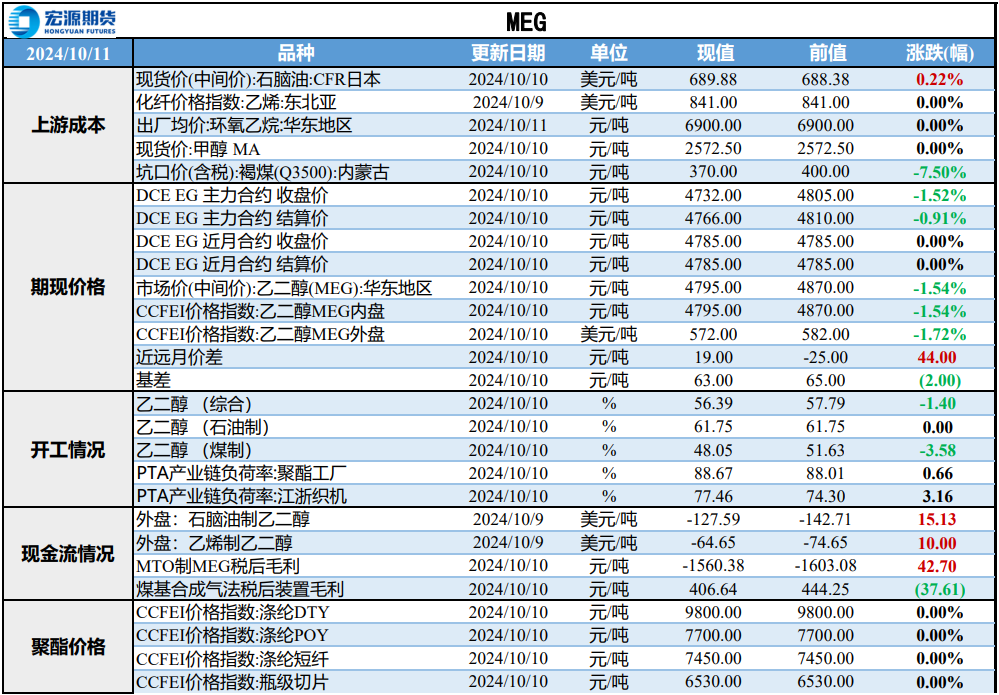Viewport: 999px width, 695px height.
Task: Select the 乙二醇（石油制）row name
Action: (x=203, y=427)
